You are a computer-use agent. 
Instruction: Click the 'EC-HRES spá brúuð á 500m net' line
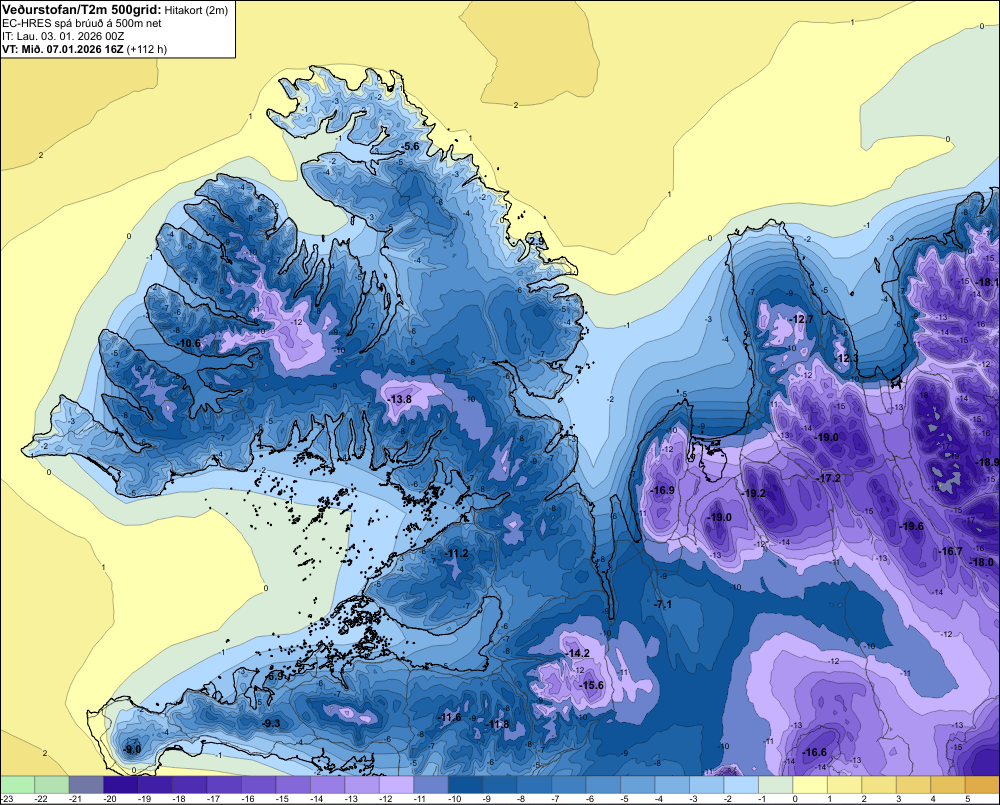(82, 23)
